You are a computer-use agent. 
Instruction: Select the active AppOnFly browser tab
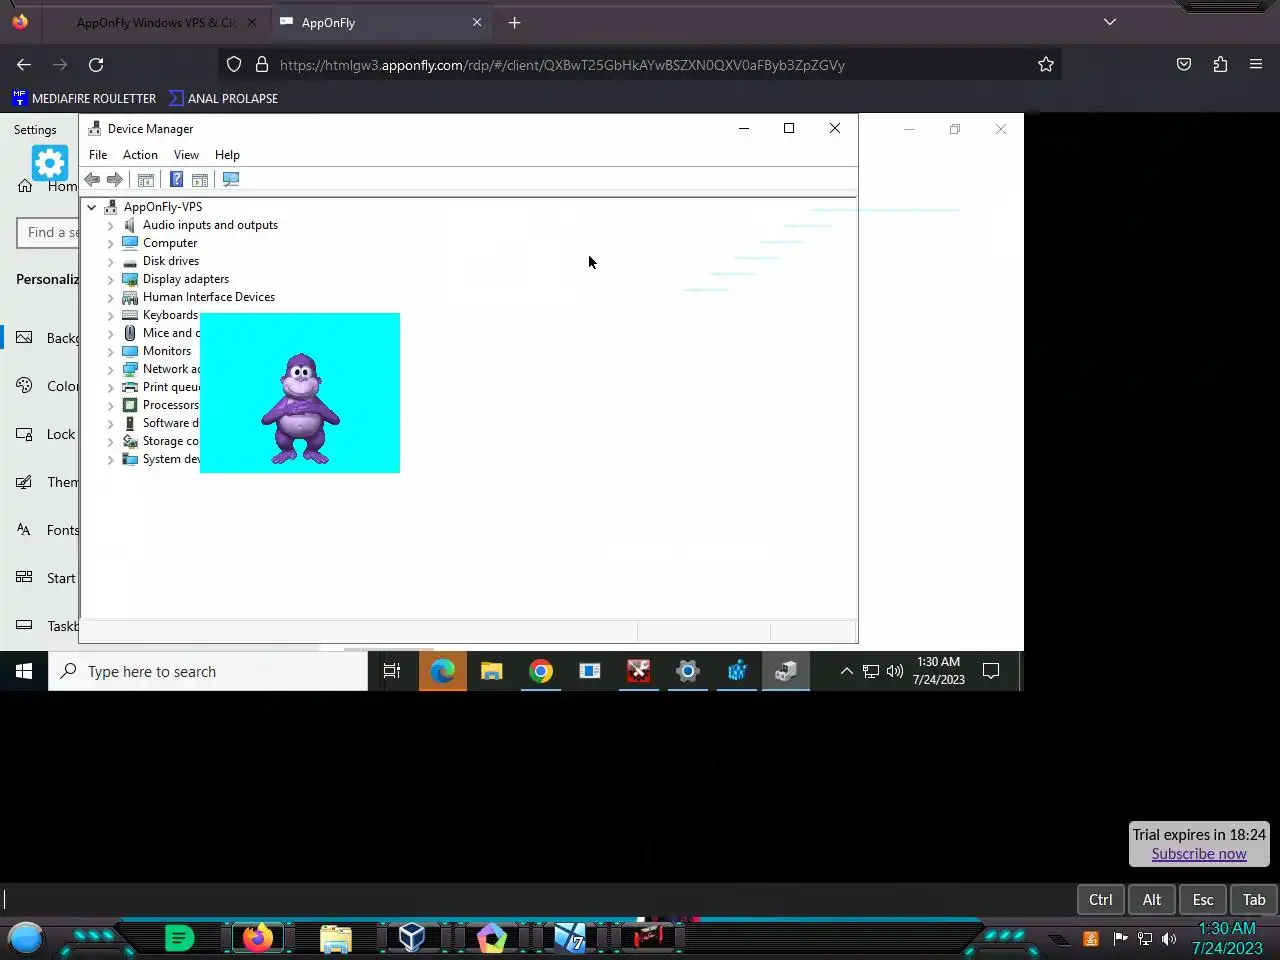pos(380,22)
